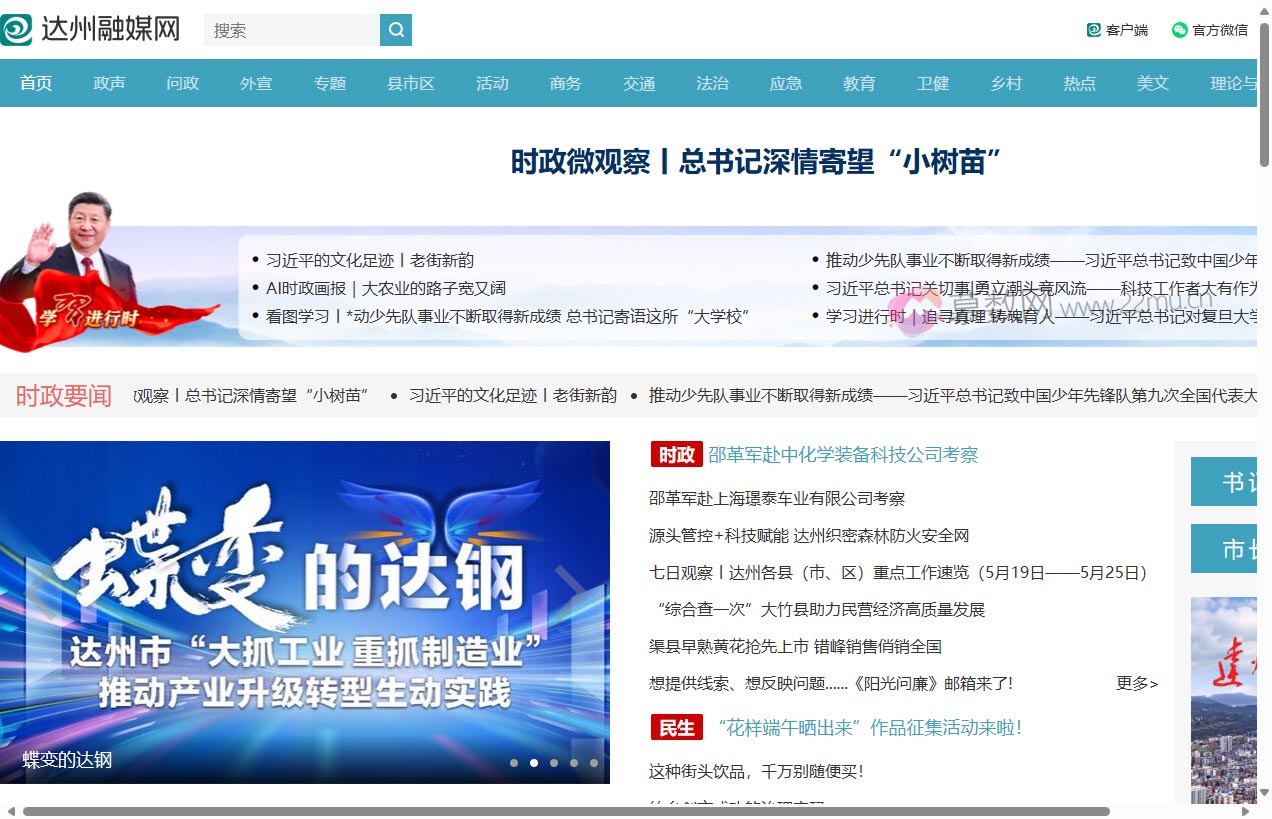Viewport: 1272px width, 819px height.
Task: Open the 卫健 navigation tab
Action: pos(933,83)
